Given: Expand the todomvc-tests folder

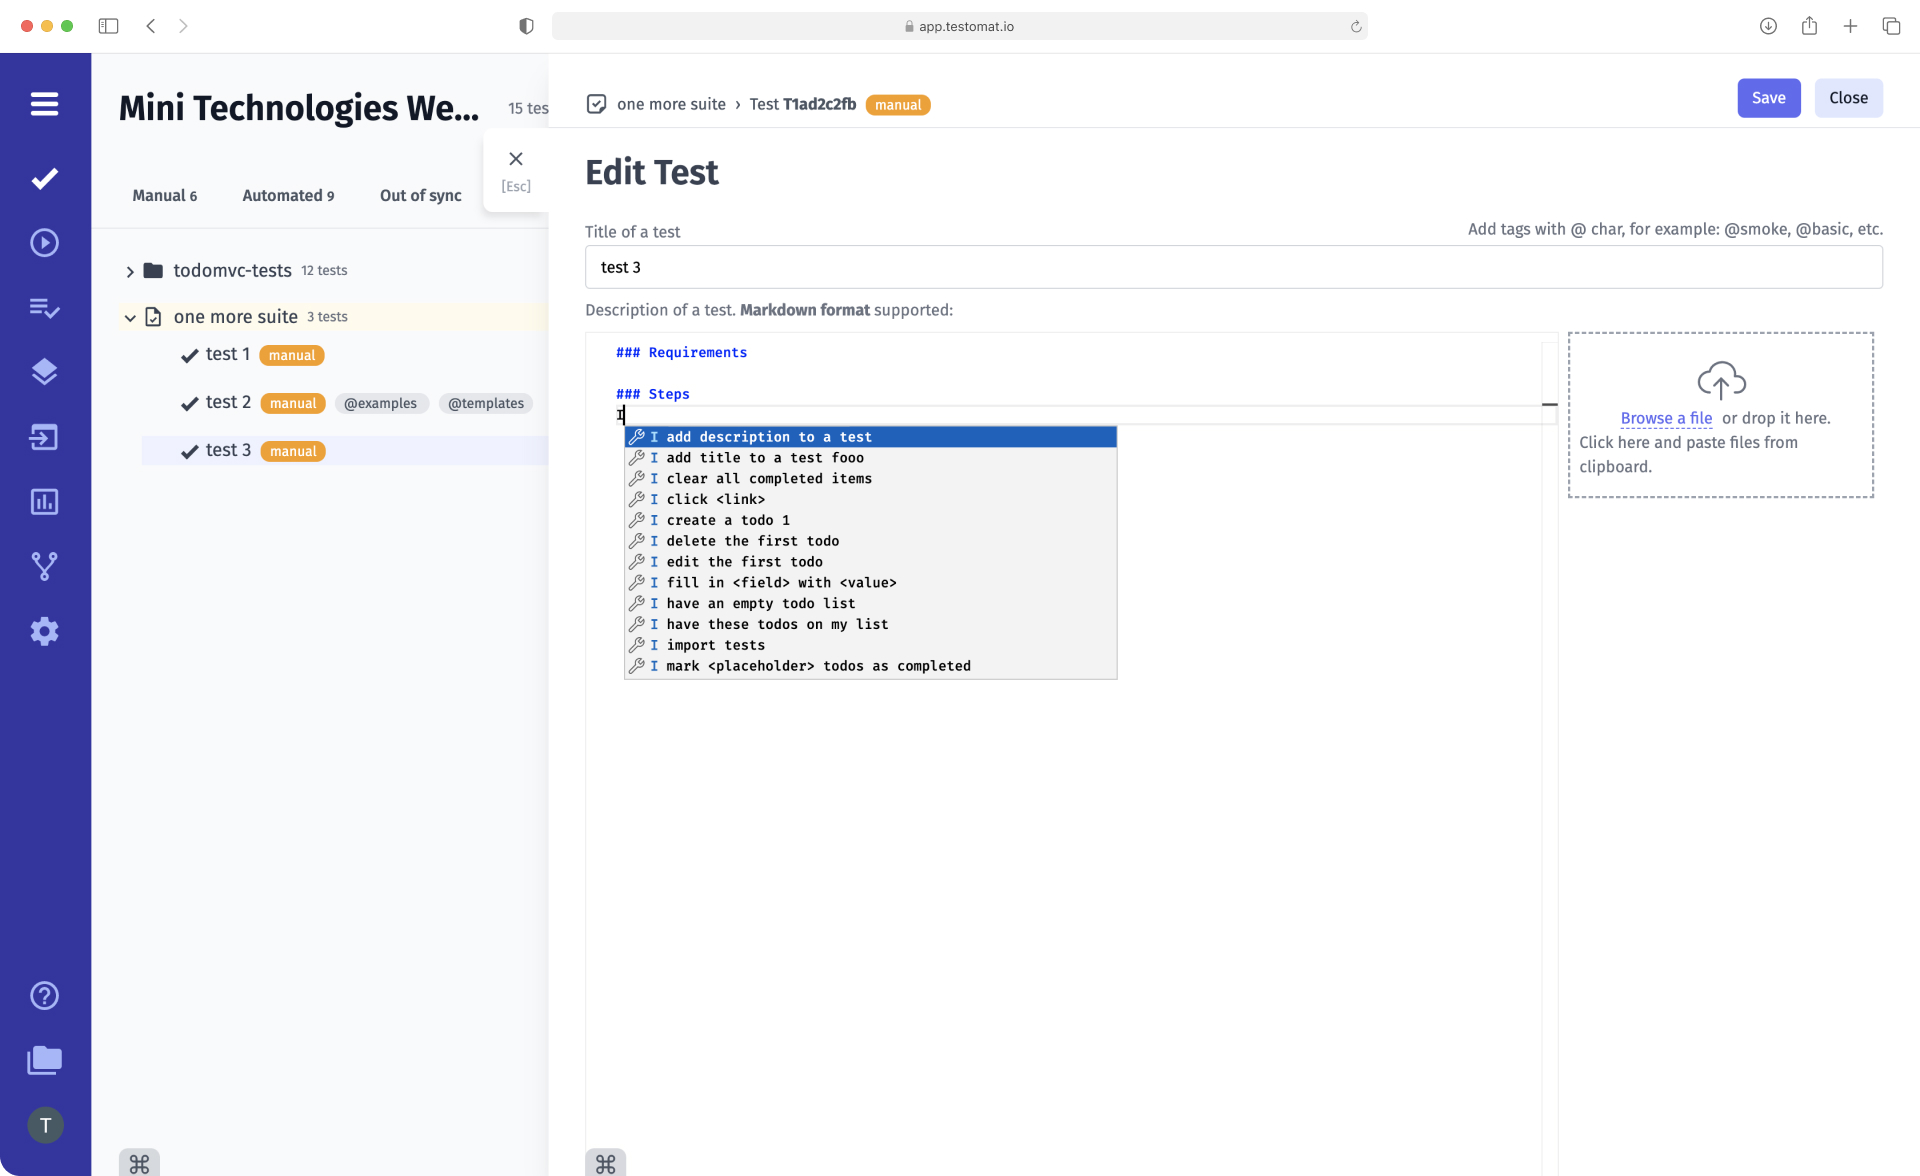Looking at the screenshot, I should [x=130, y=270].
